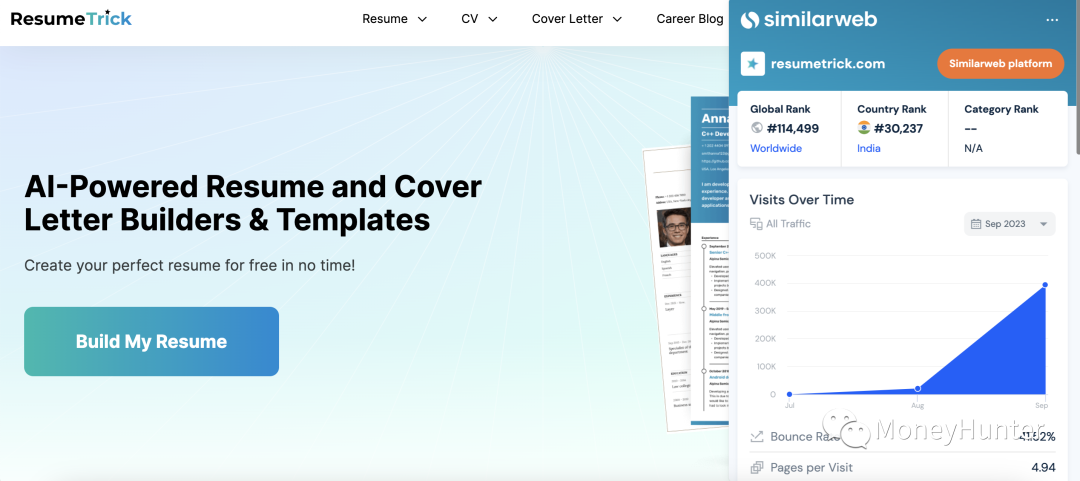Go to Career Blog

tap(689, 19)
